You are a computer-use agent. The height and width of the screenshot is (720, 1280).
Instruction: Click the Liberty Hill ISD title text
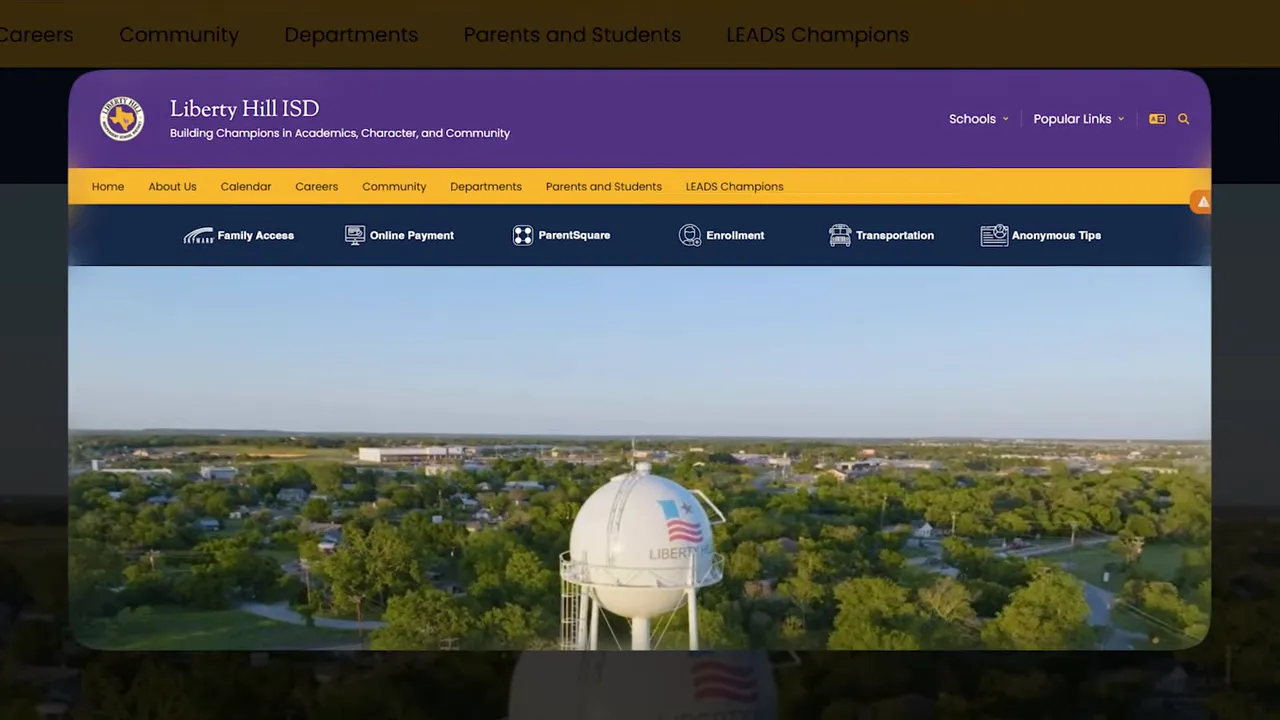click(244, 108)
